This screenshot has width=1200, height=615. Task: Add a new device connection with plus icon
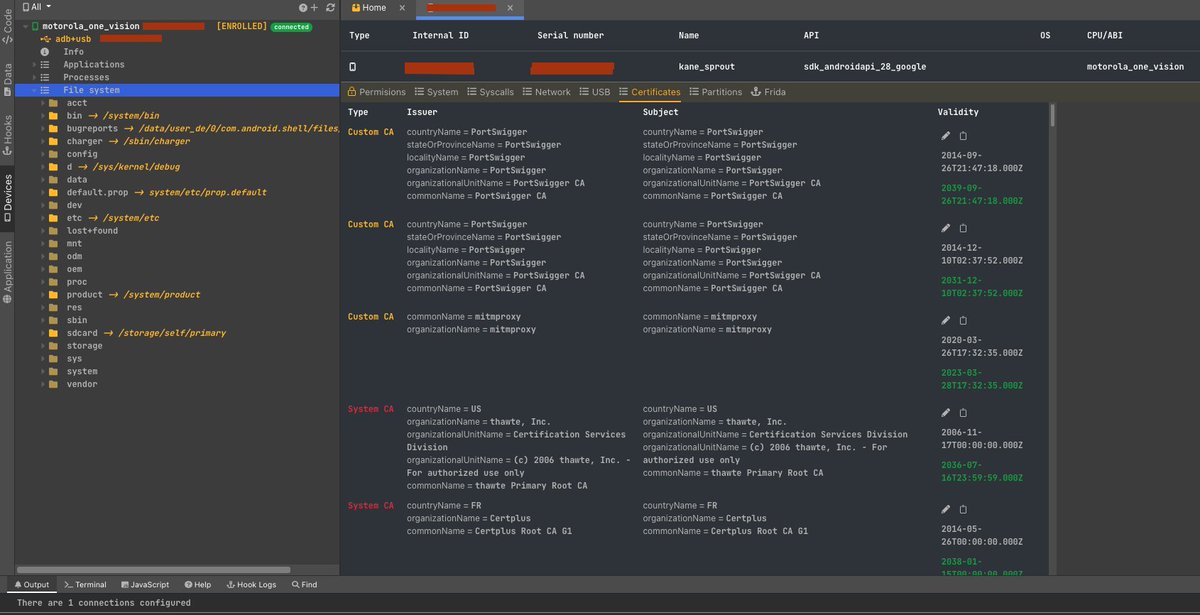point(313,7)
